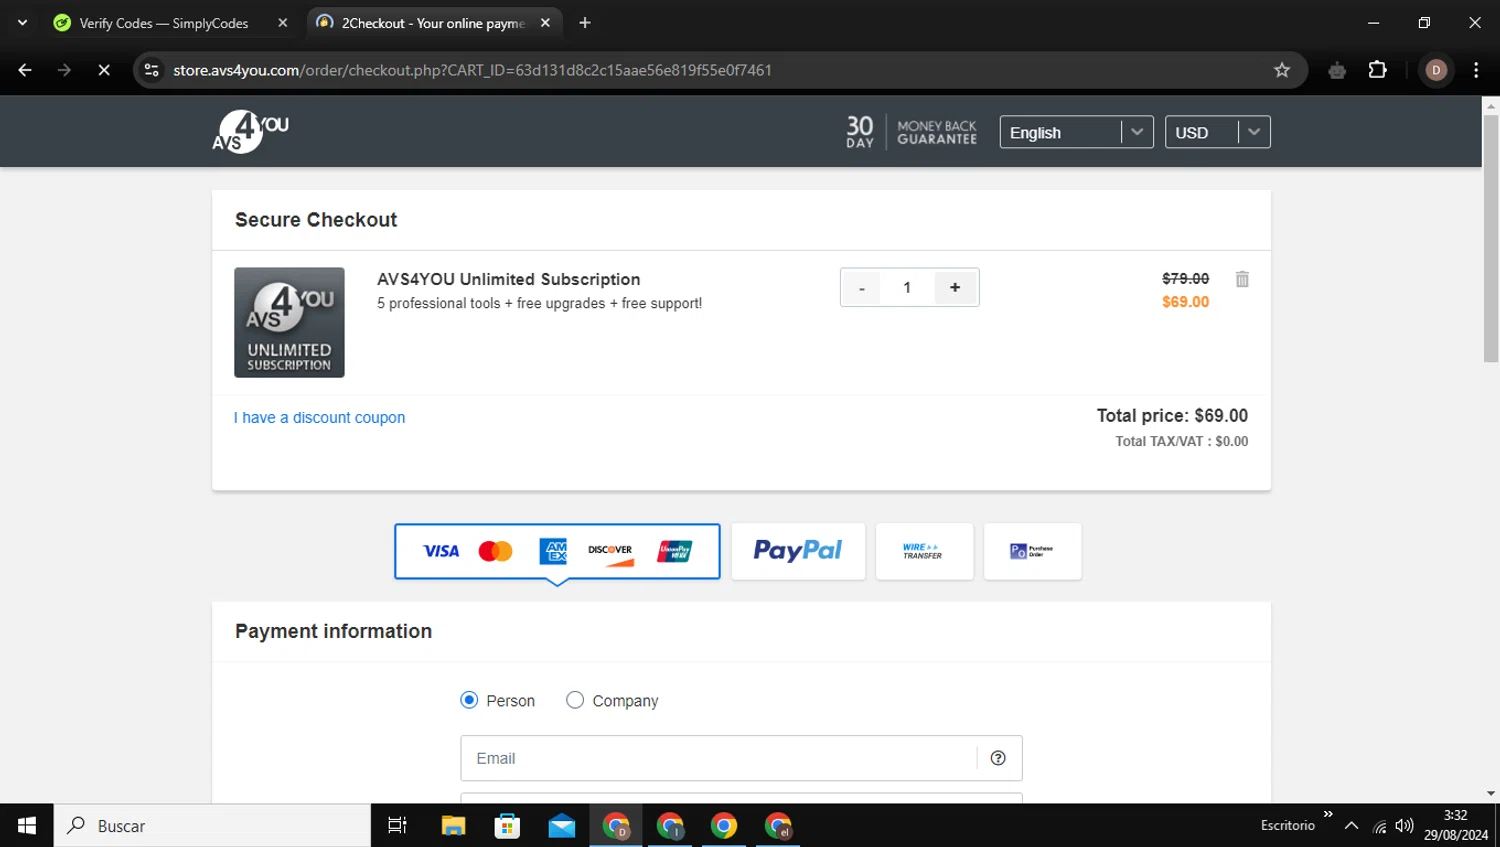Choose Wire Transfer payment method
This screenshot has width=1500, height=847.
tap(924, 551)
